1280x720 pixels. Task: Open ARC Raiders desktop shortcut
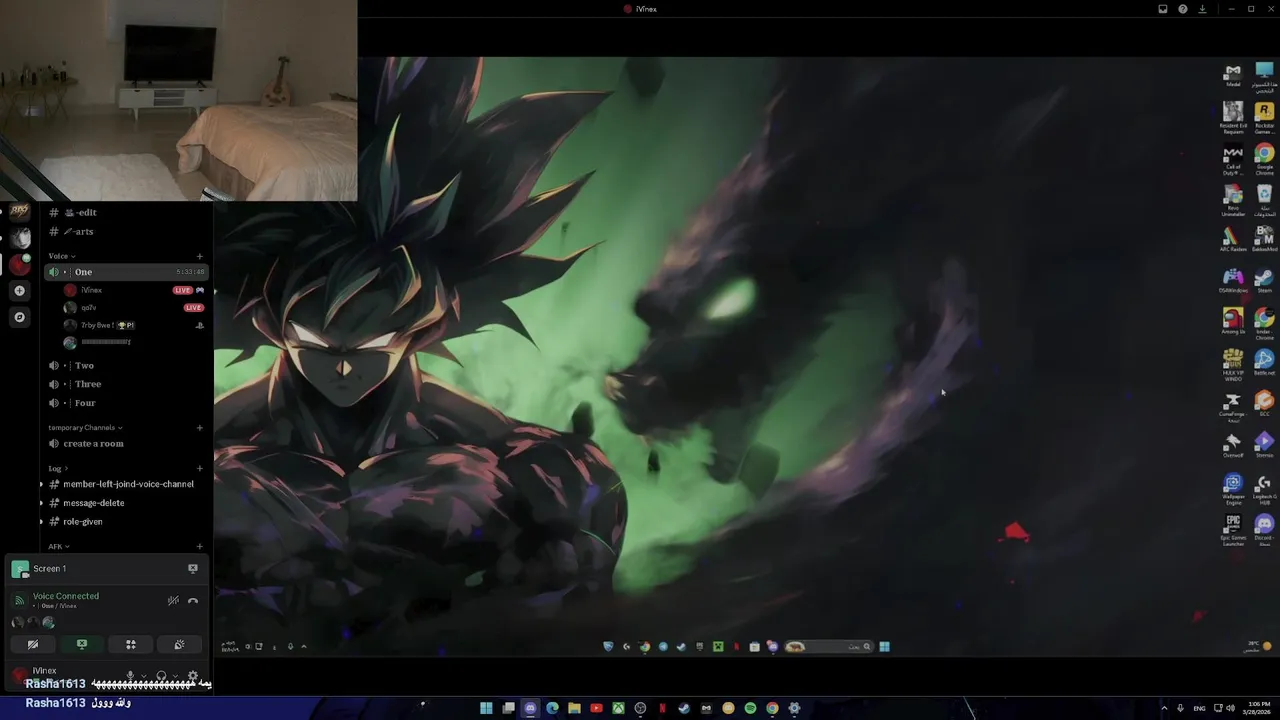pos(1233,239)
